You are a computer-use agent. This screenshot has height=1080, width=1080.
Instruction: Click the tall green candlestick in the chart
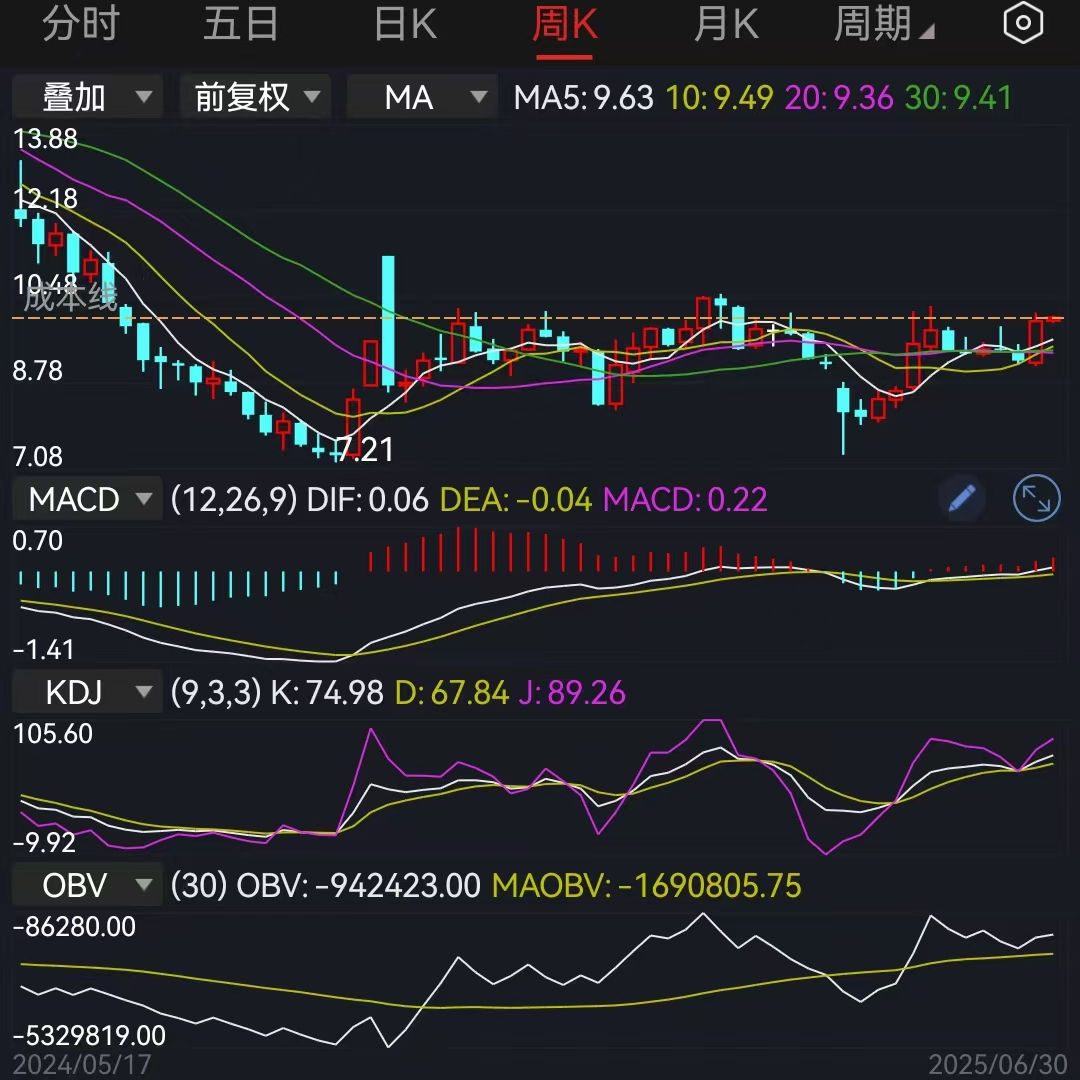point(387,320)
